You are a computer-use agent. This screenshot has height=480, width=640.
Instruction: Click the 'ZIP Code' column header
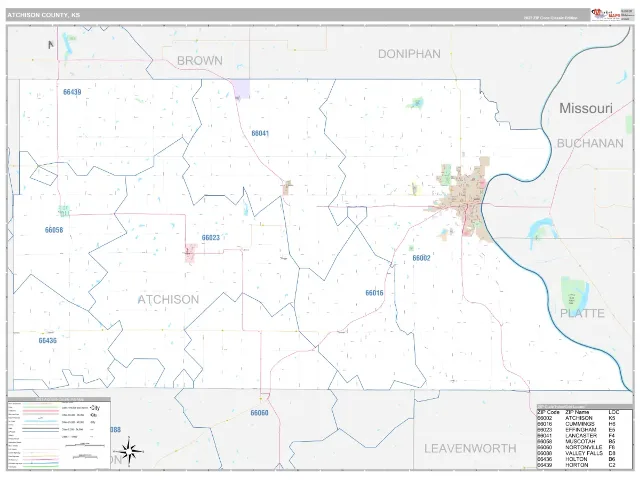coord(548,412)
